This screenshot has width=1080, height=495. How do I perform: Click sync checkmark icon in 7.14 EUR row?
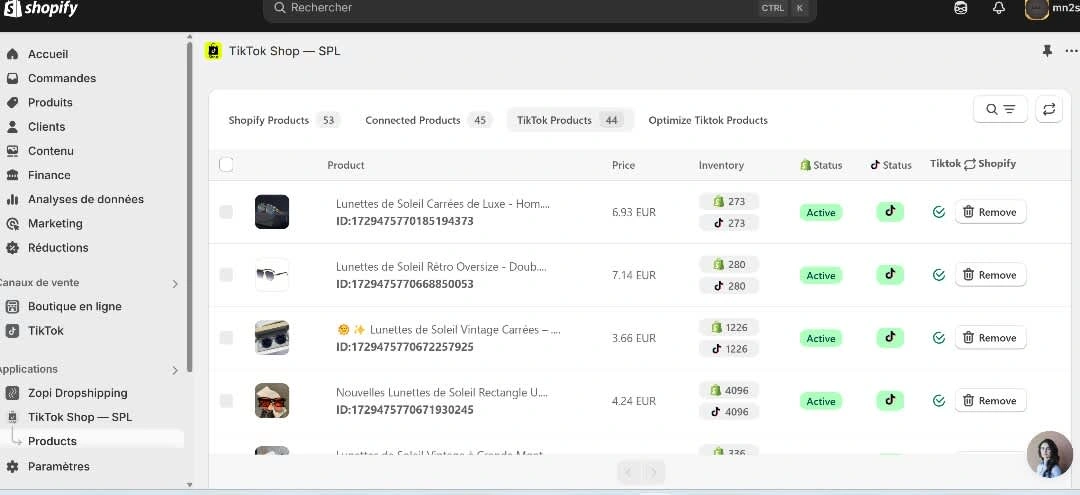[x=938, y=275]
